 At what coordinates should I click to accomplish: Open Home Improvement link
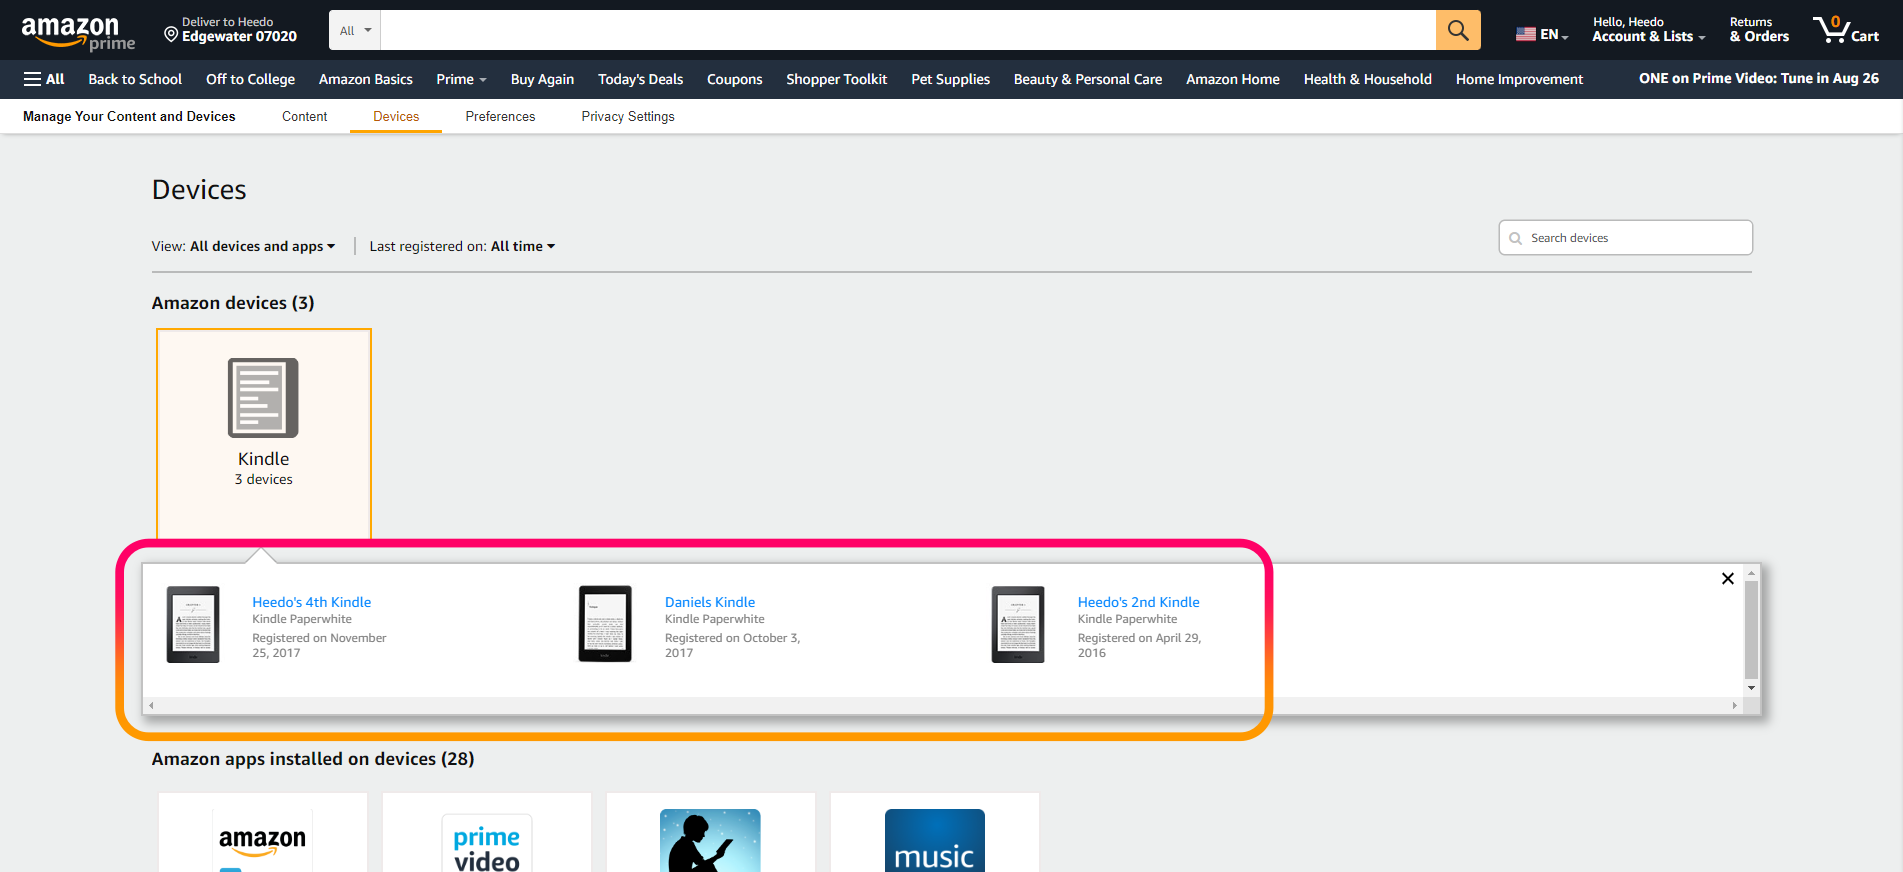pos(1519,79)
